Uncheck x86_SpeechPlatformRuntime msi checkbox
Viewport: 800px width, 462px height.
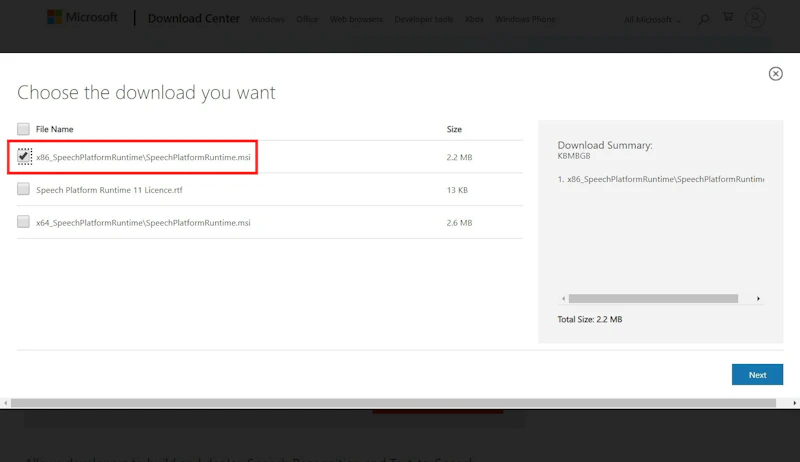pos(24,156)
